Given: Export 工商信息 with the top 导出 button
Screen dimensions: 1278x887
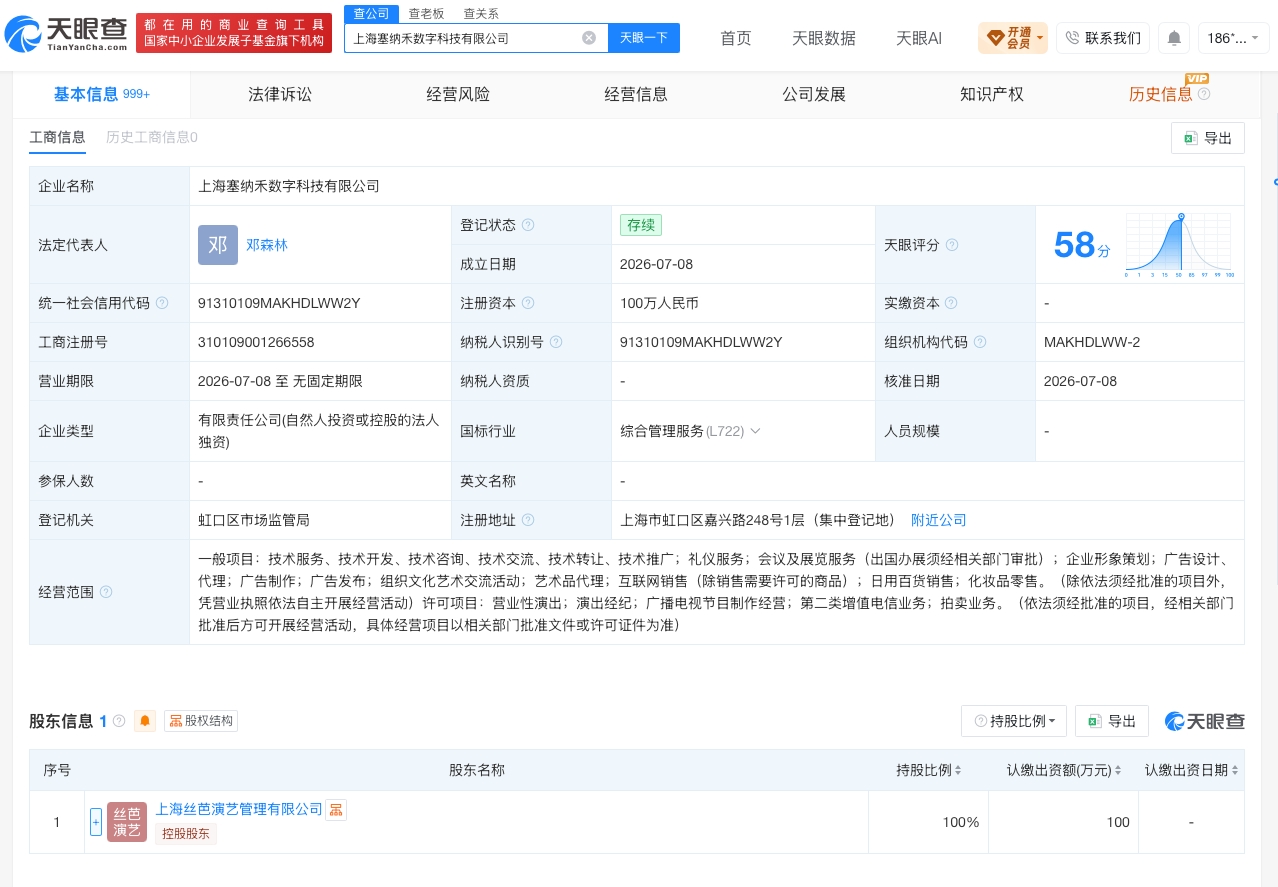Looking at the screenshot, I should 1208,138.
